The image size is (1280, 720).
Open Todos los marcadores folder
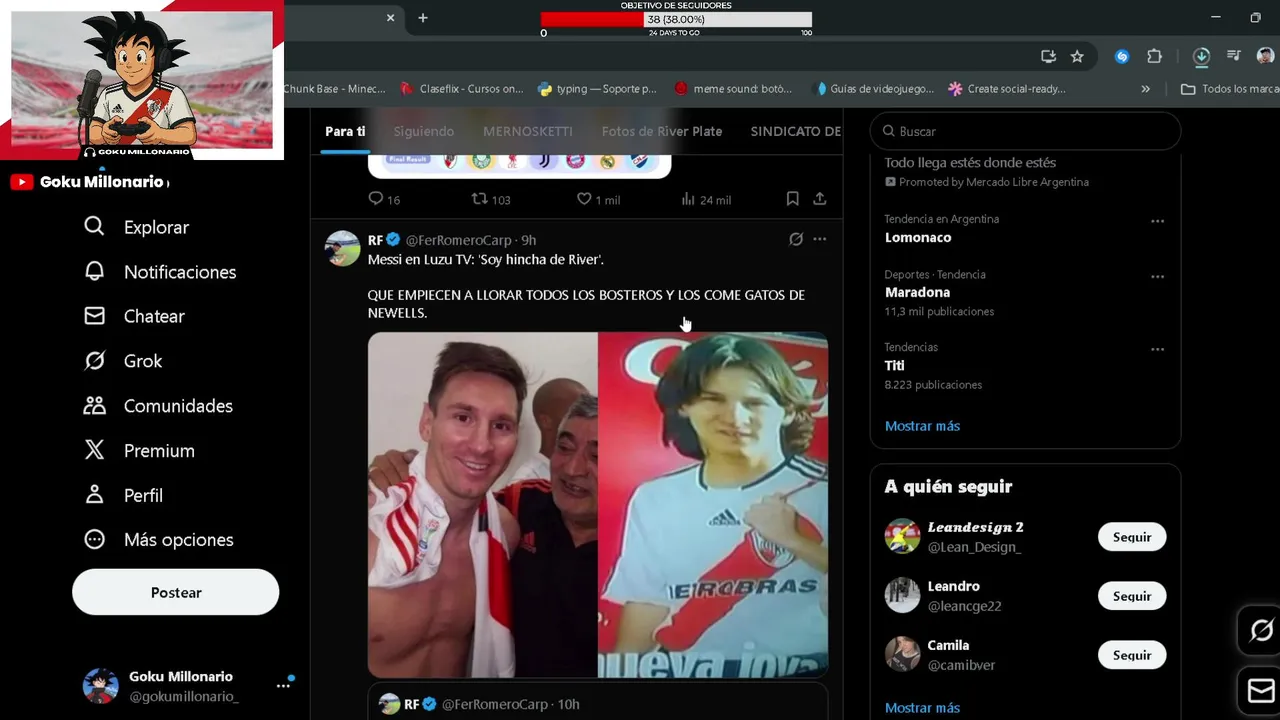tap(1229, 89)
